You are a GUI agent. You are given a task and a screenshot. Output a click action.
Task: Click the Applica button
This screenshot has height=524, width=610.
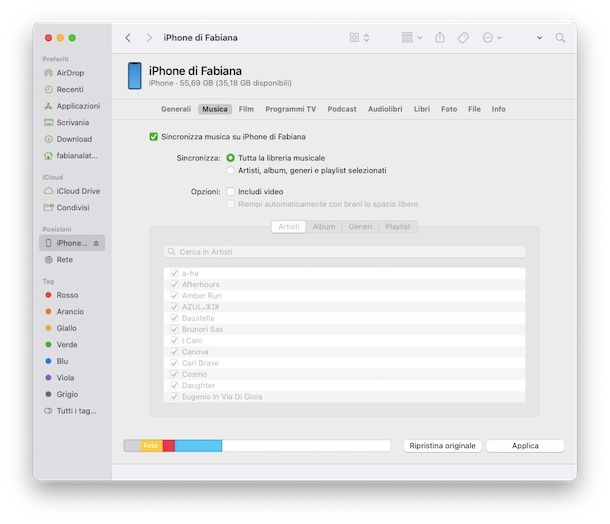tap(525, 446)
